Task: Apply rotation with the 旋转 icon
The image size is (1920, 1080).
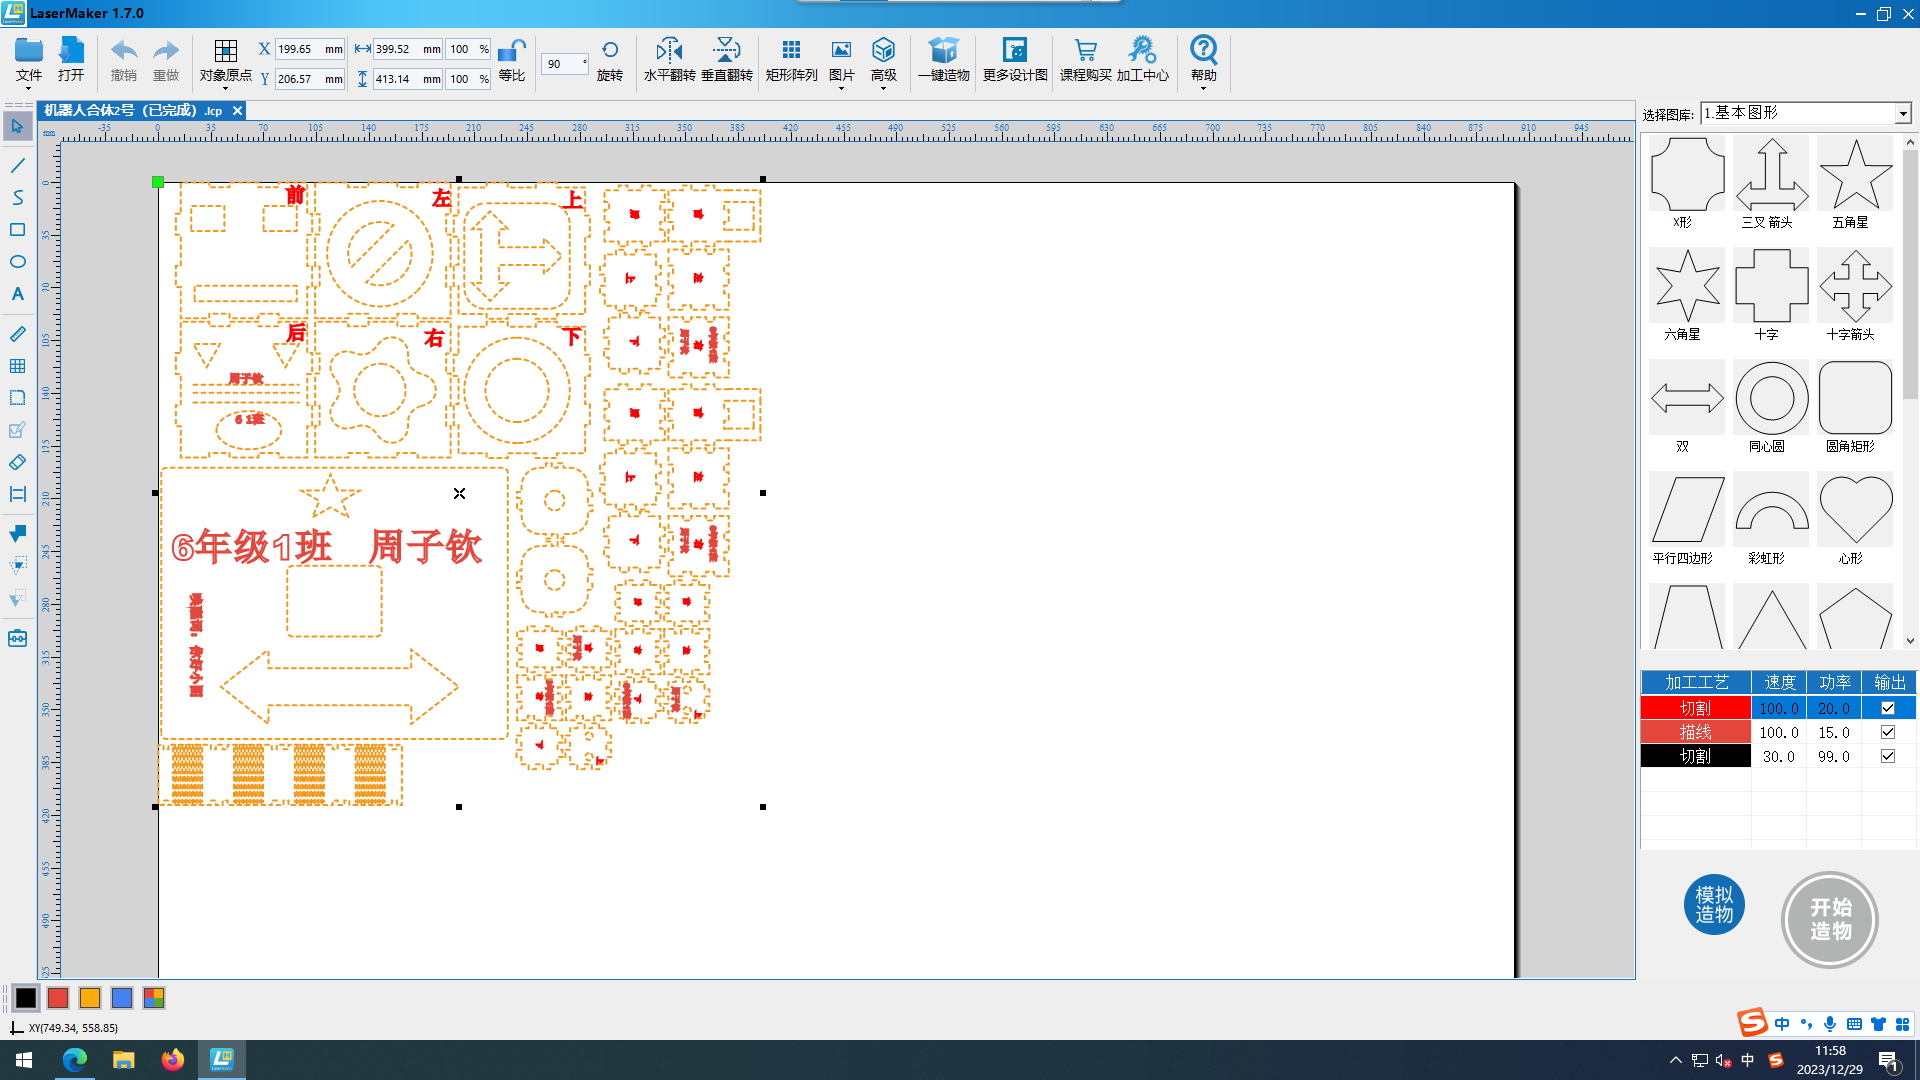Action: pyautogui.click(x=610, y=60)
